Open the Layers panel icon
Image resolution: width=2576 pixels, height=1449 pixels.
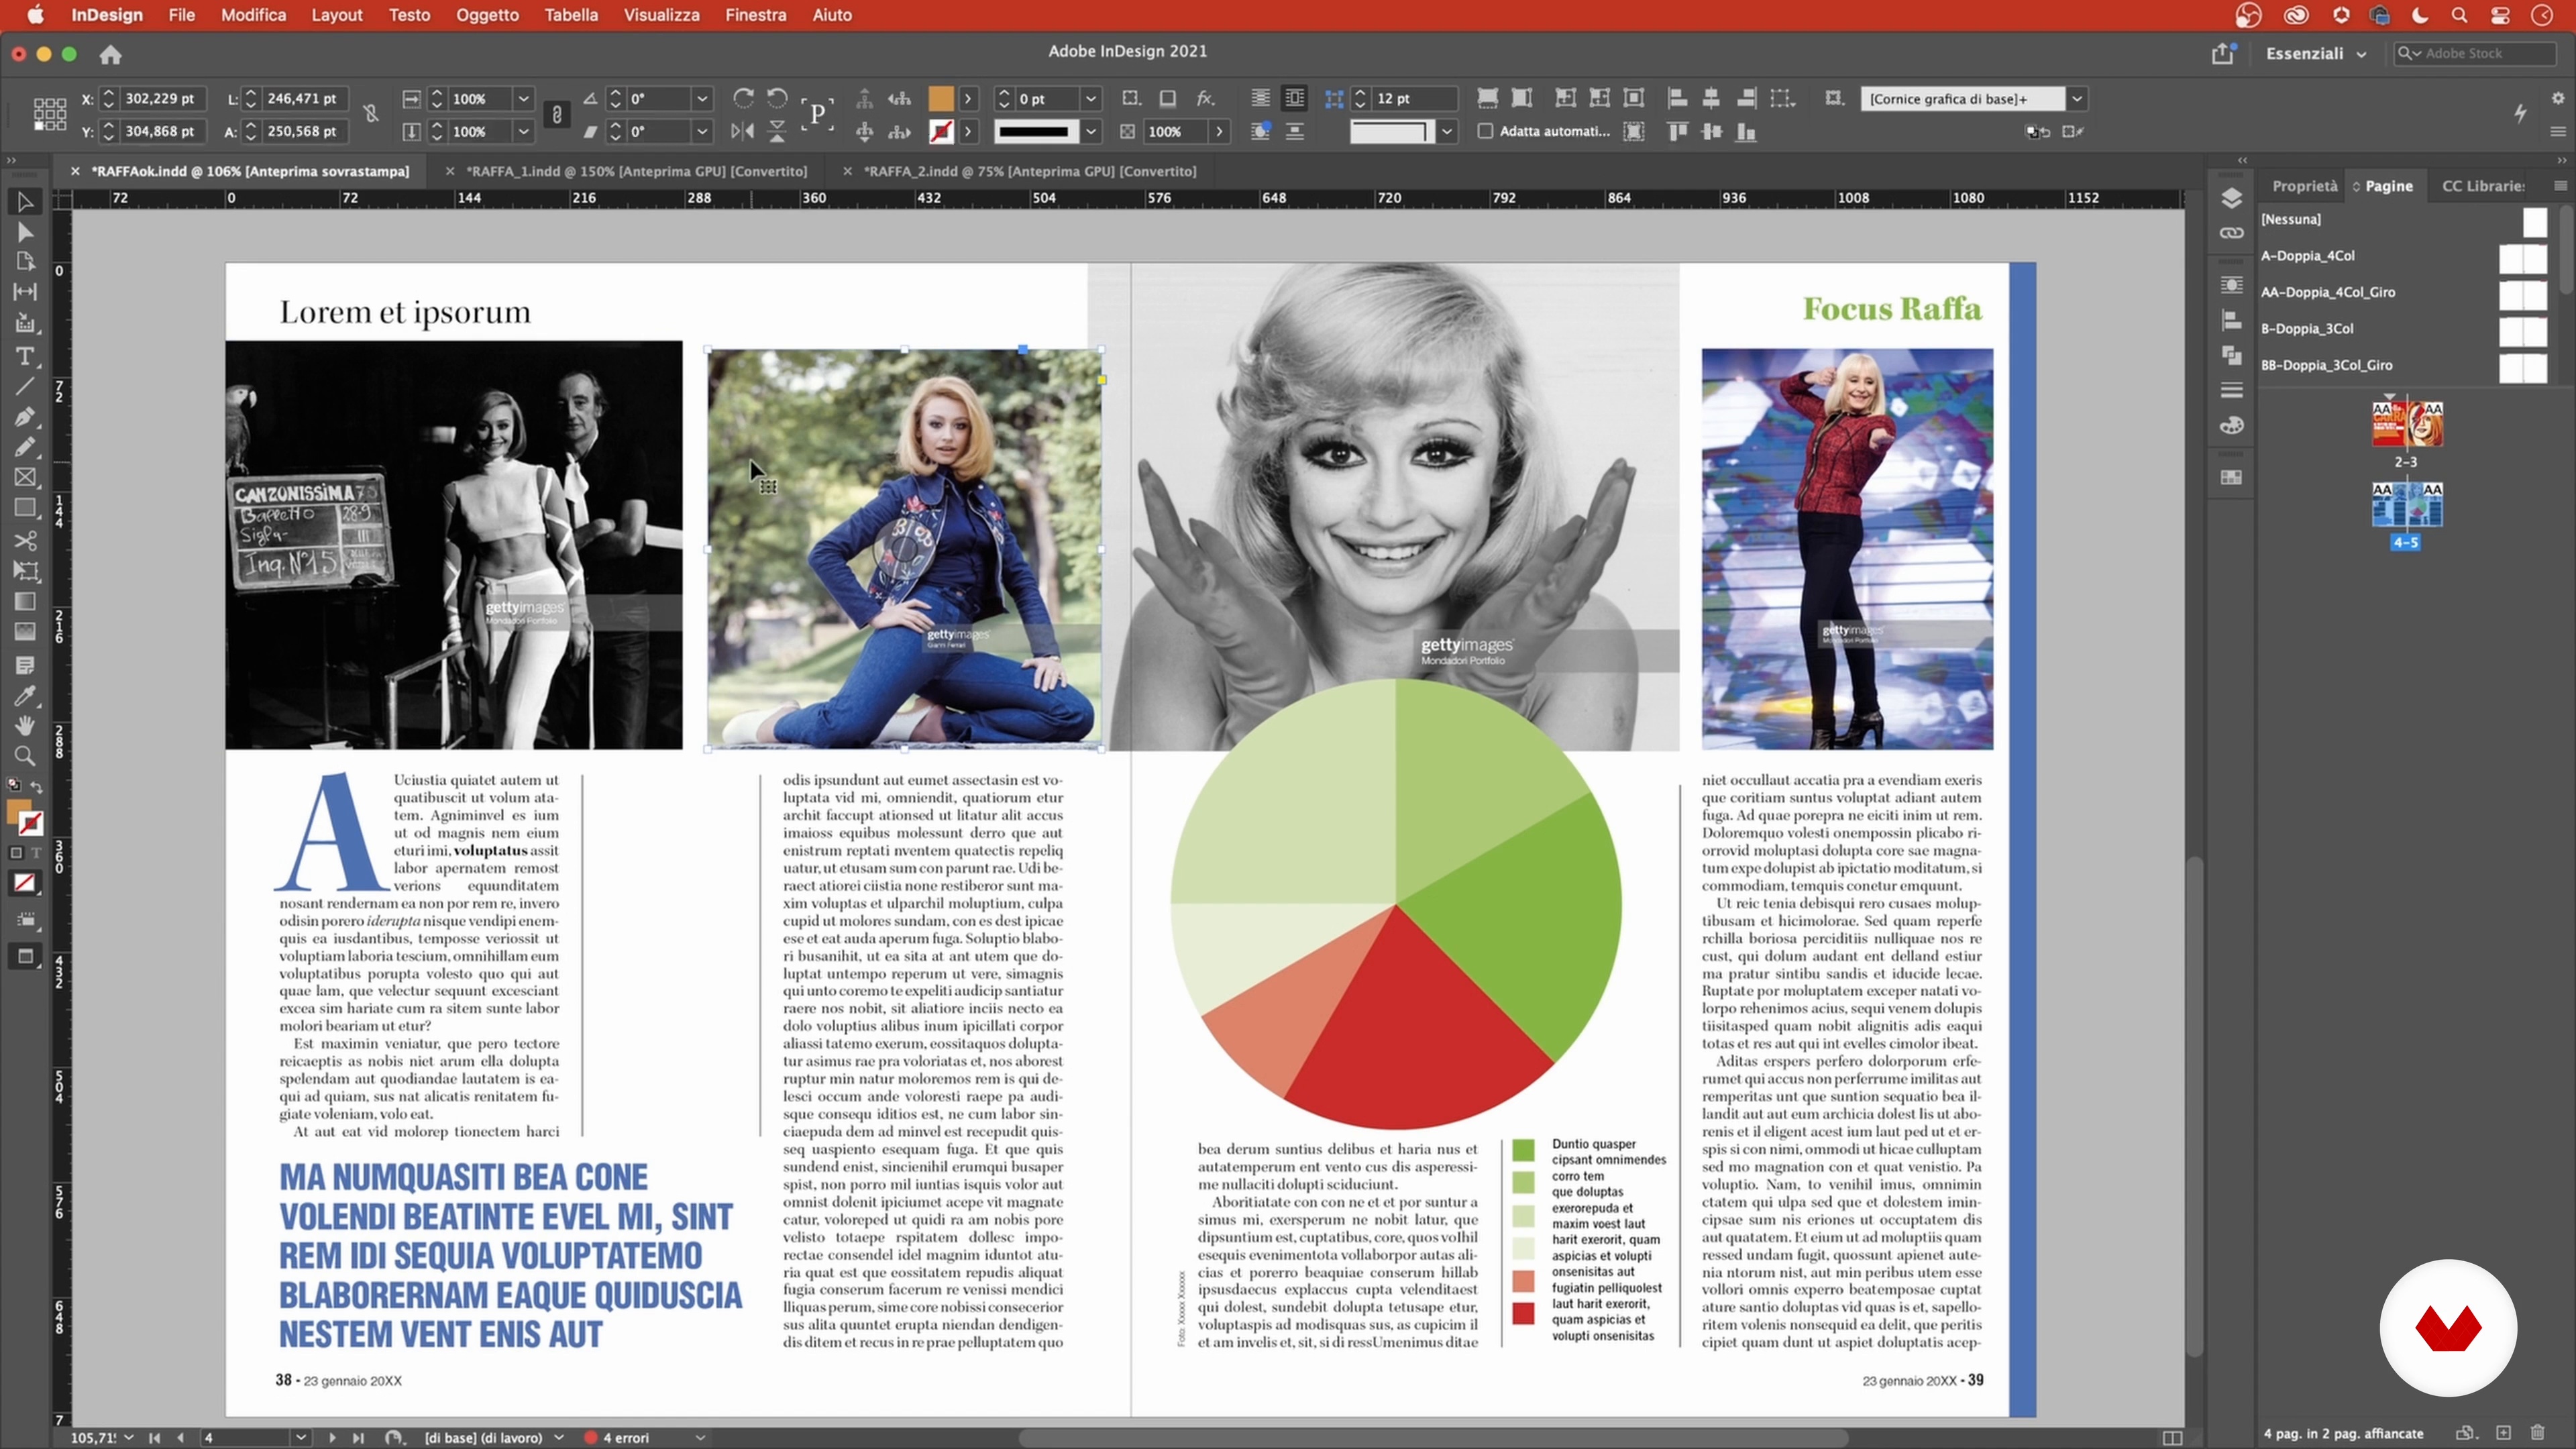click(x=2231, y=198)
